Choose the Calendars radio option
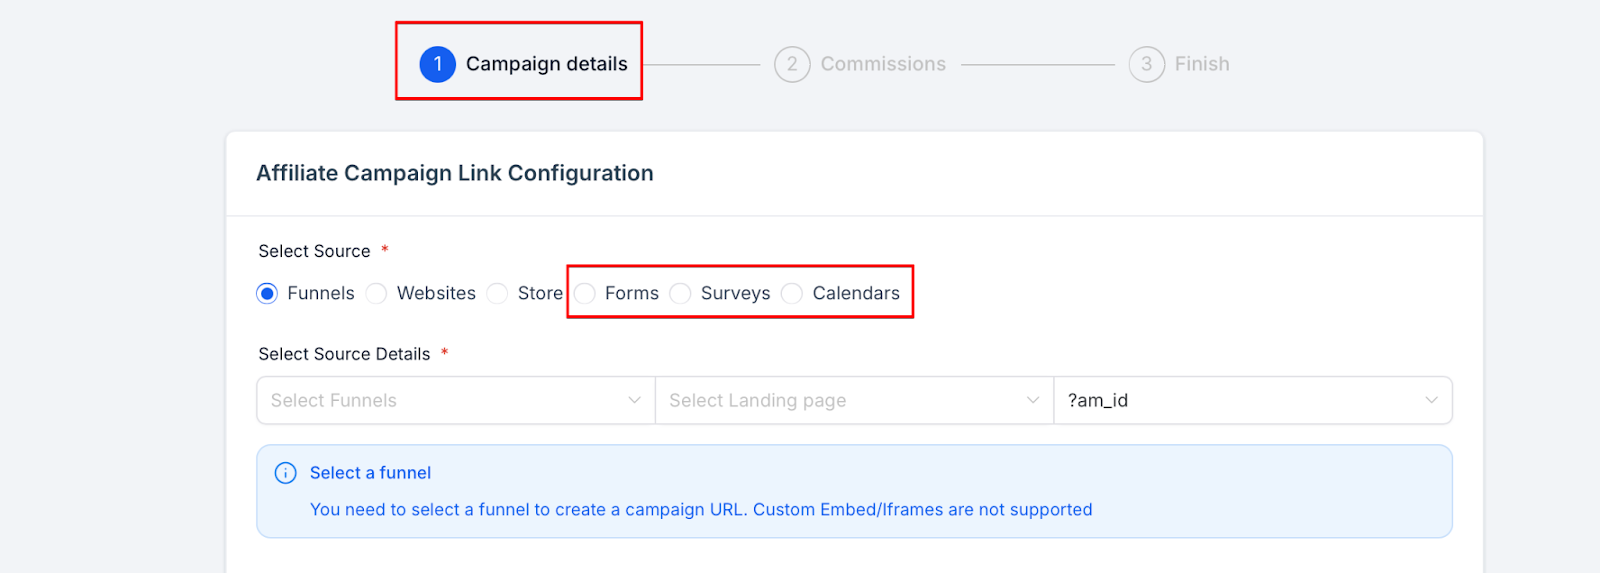1600x573 pixels. pos(792,293)
